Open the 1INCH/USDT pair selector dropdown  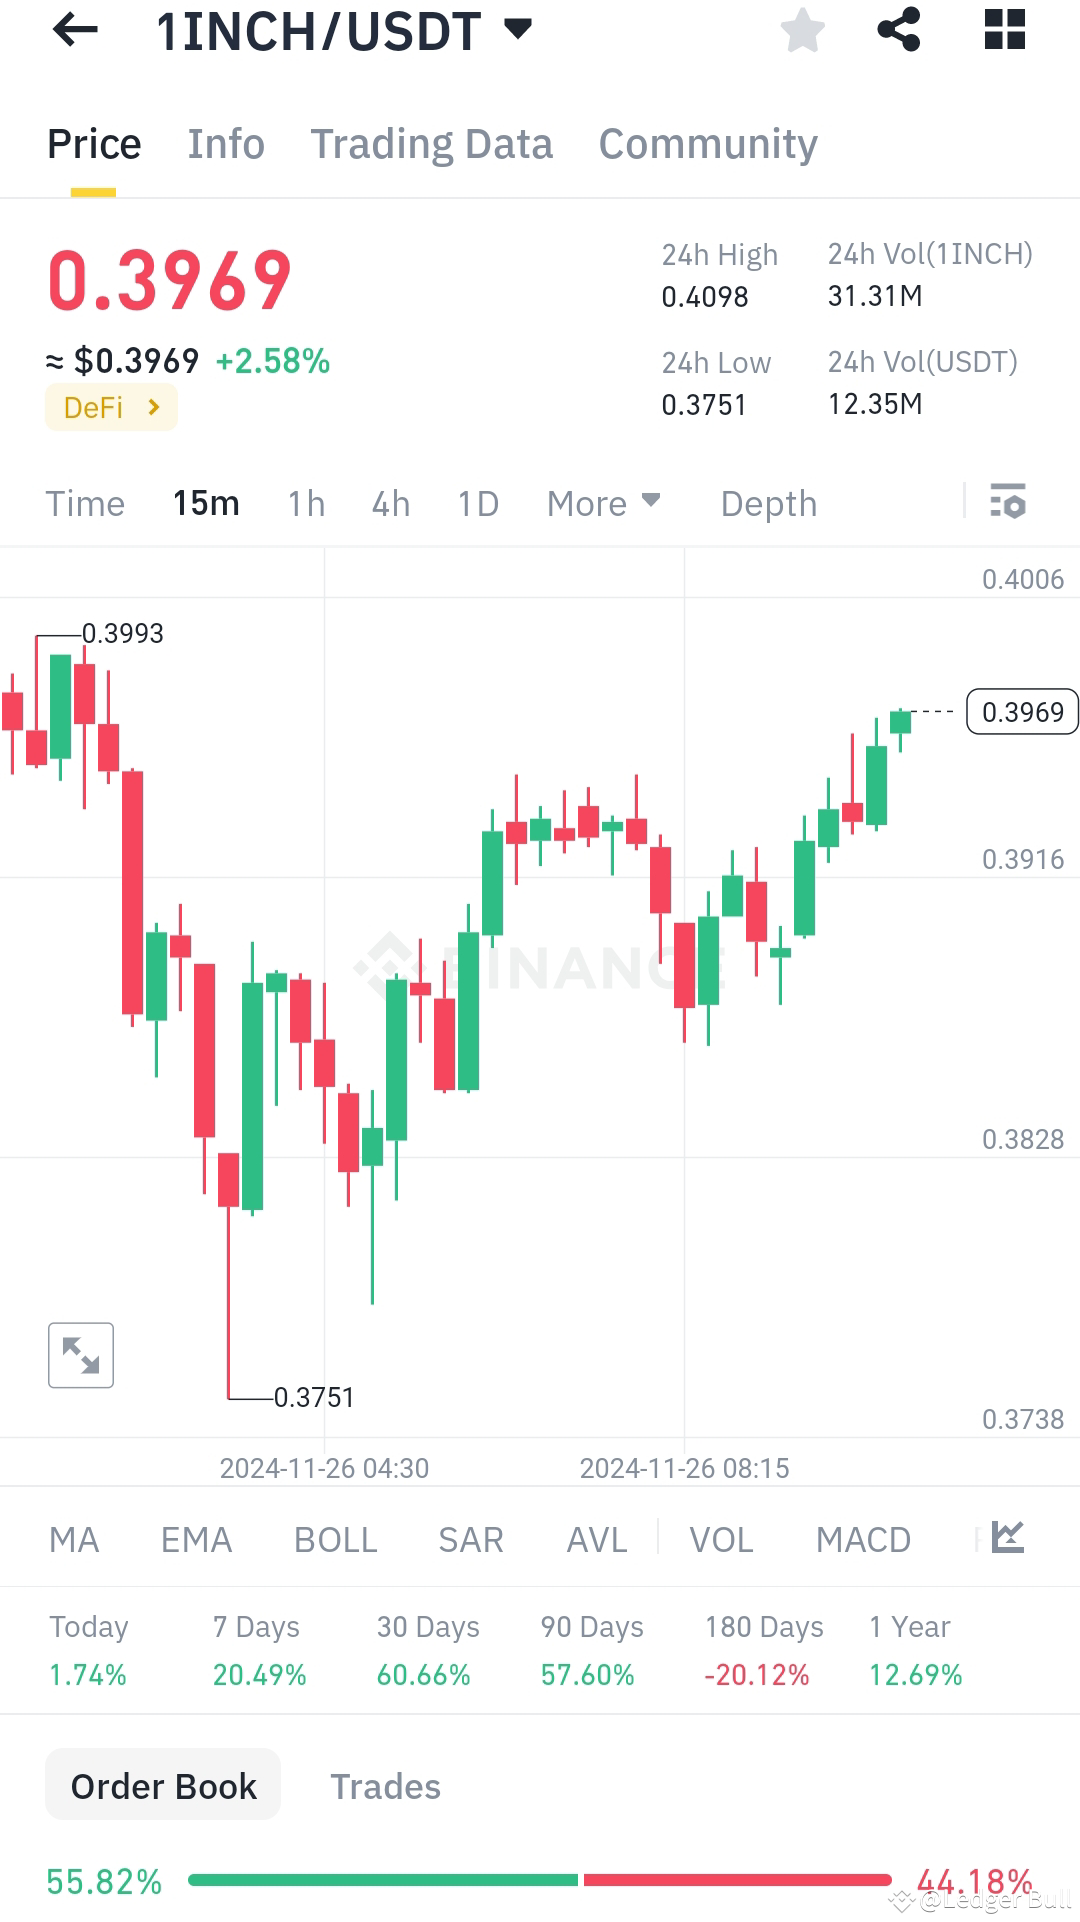(x=516, y=30)
